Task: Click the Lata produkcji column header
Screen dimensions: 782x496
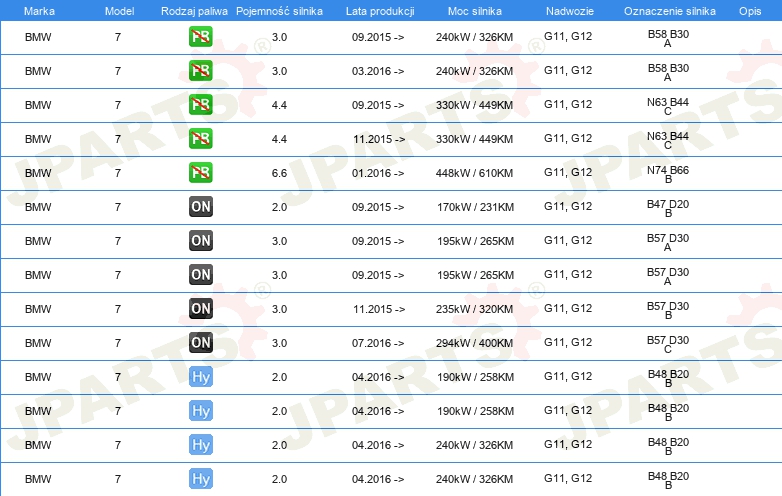Action: click(380, 11)
